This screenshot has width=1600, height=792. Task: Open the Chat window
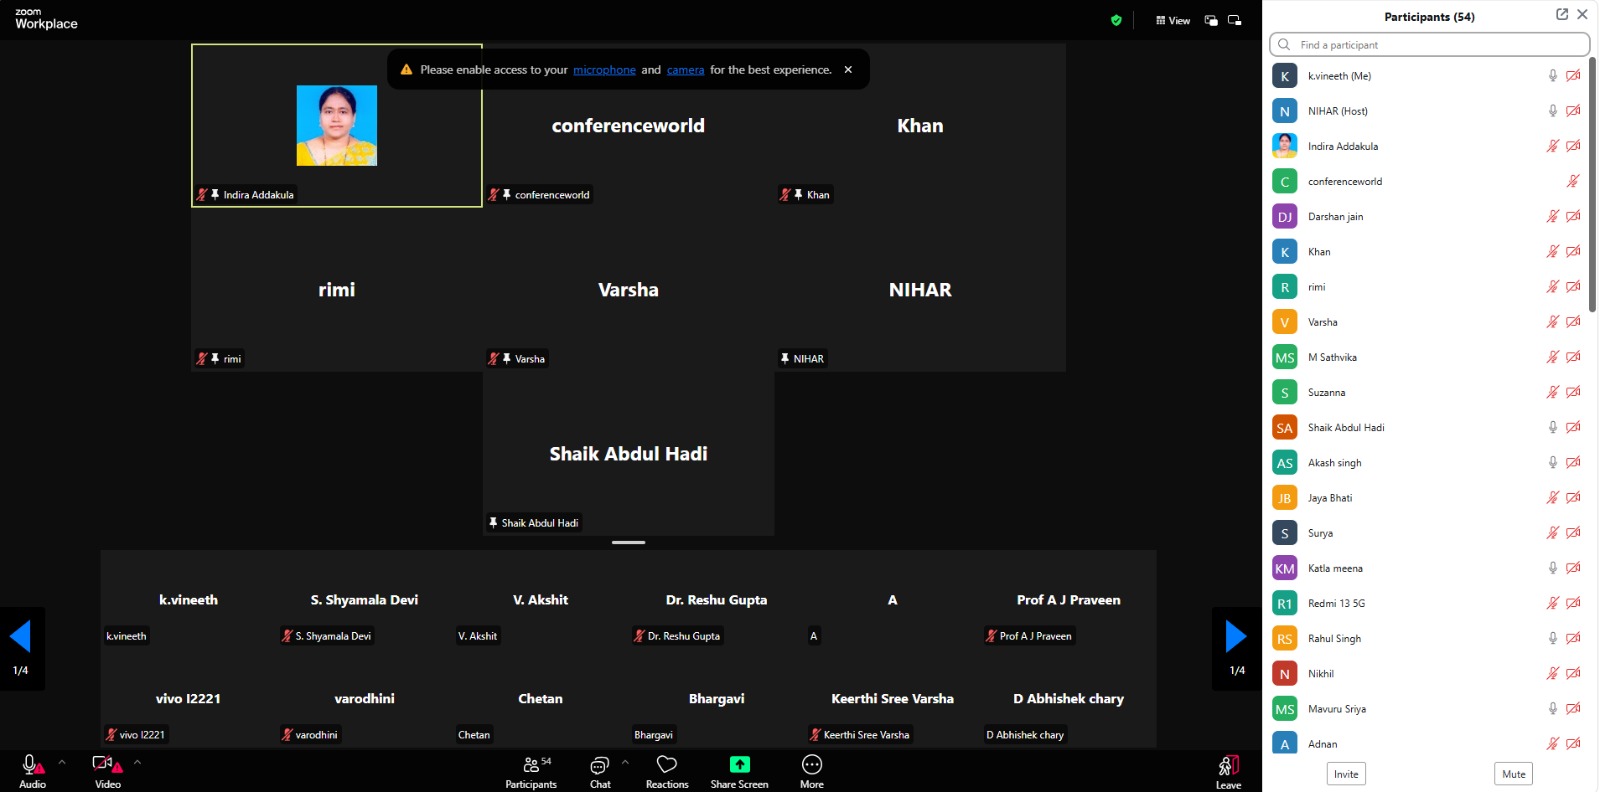pyautogui.click(x=600, y=766)
